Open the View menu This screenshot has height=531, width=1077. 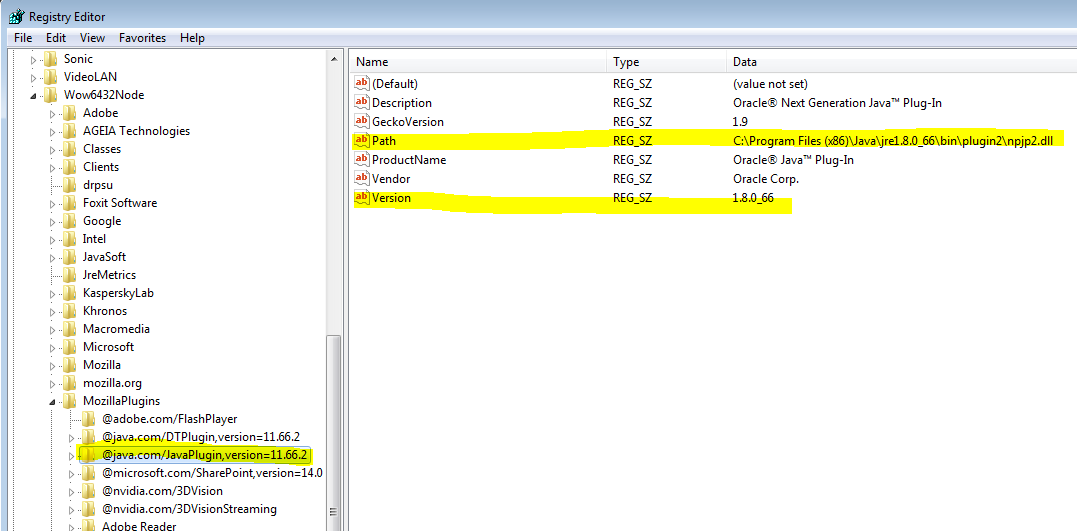coord(92,38)
